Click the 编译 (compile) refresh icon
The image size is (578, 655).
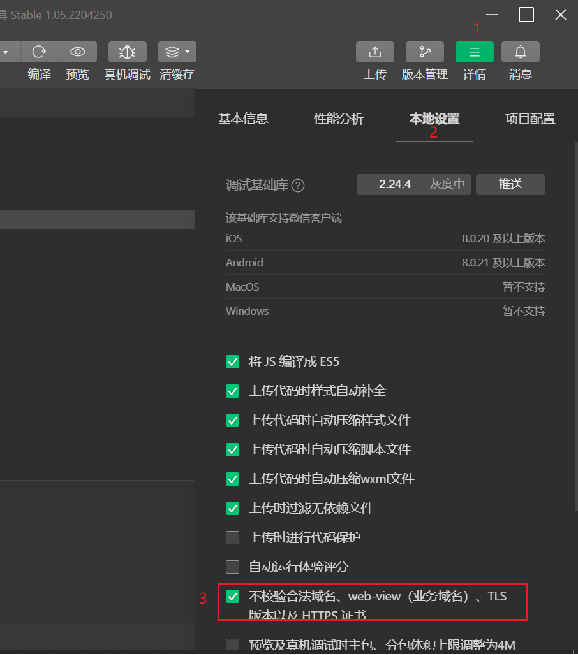point(39,52)
